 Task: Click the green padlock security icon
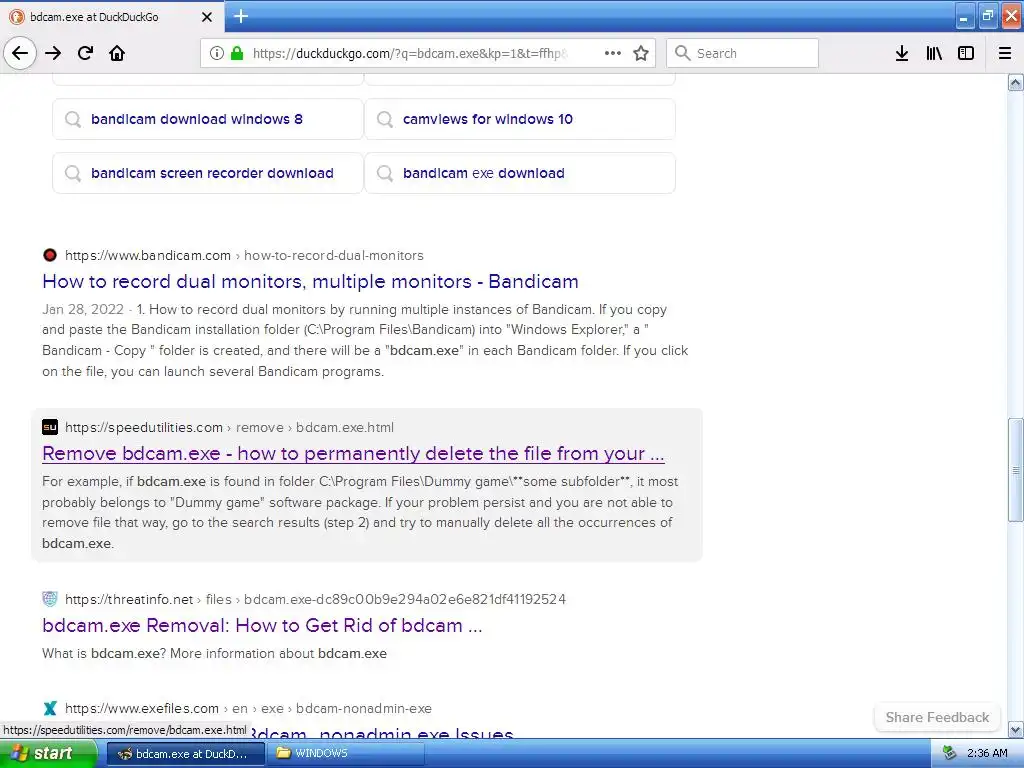pyautogui.click(x=236, y=53)
